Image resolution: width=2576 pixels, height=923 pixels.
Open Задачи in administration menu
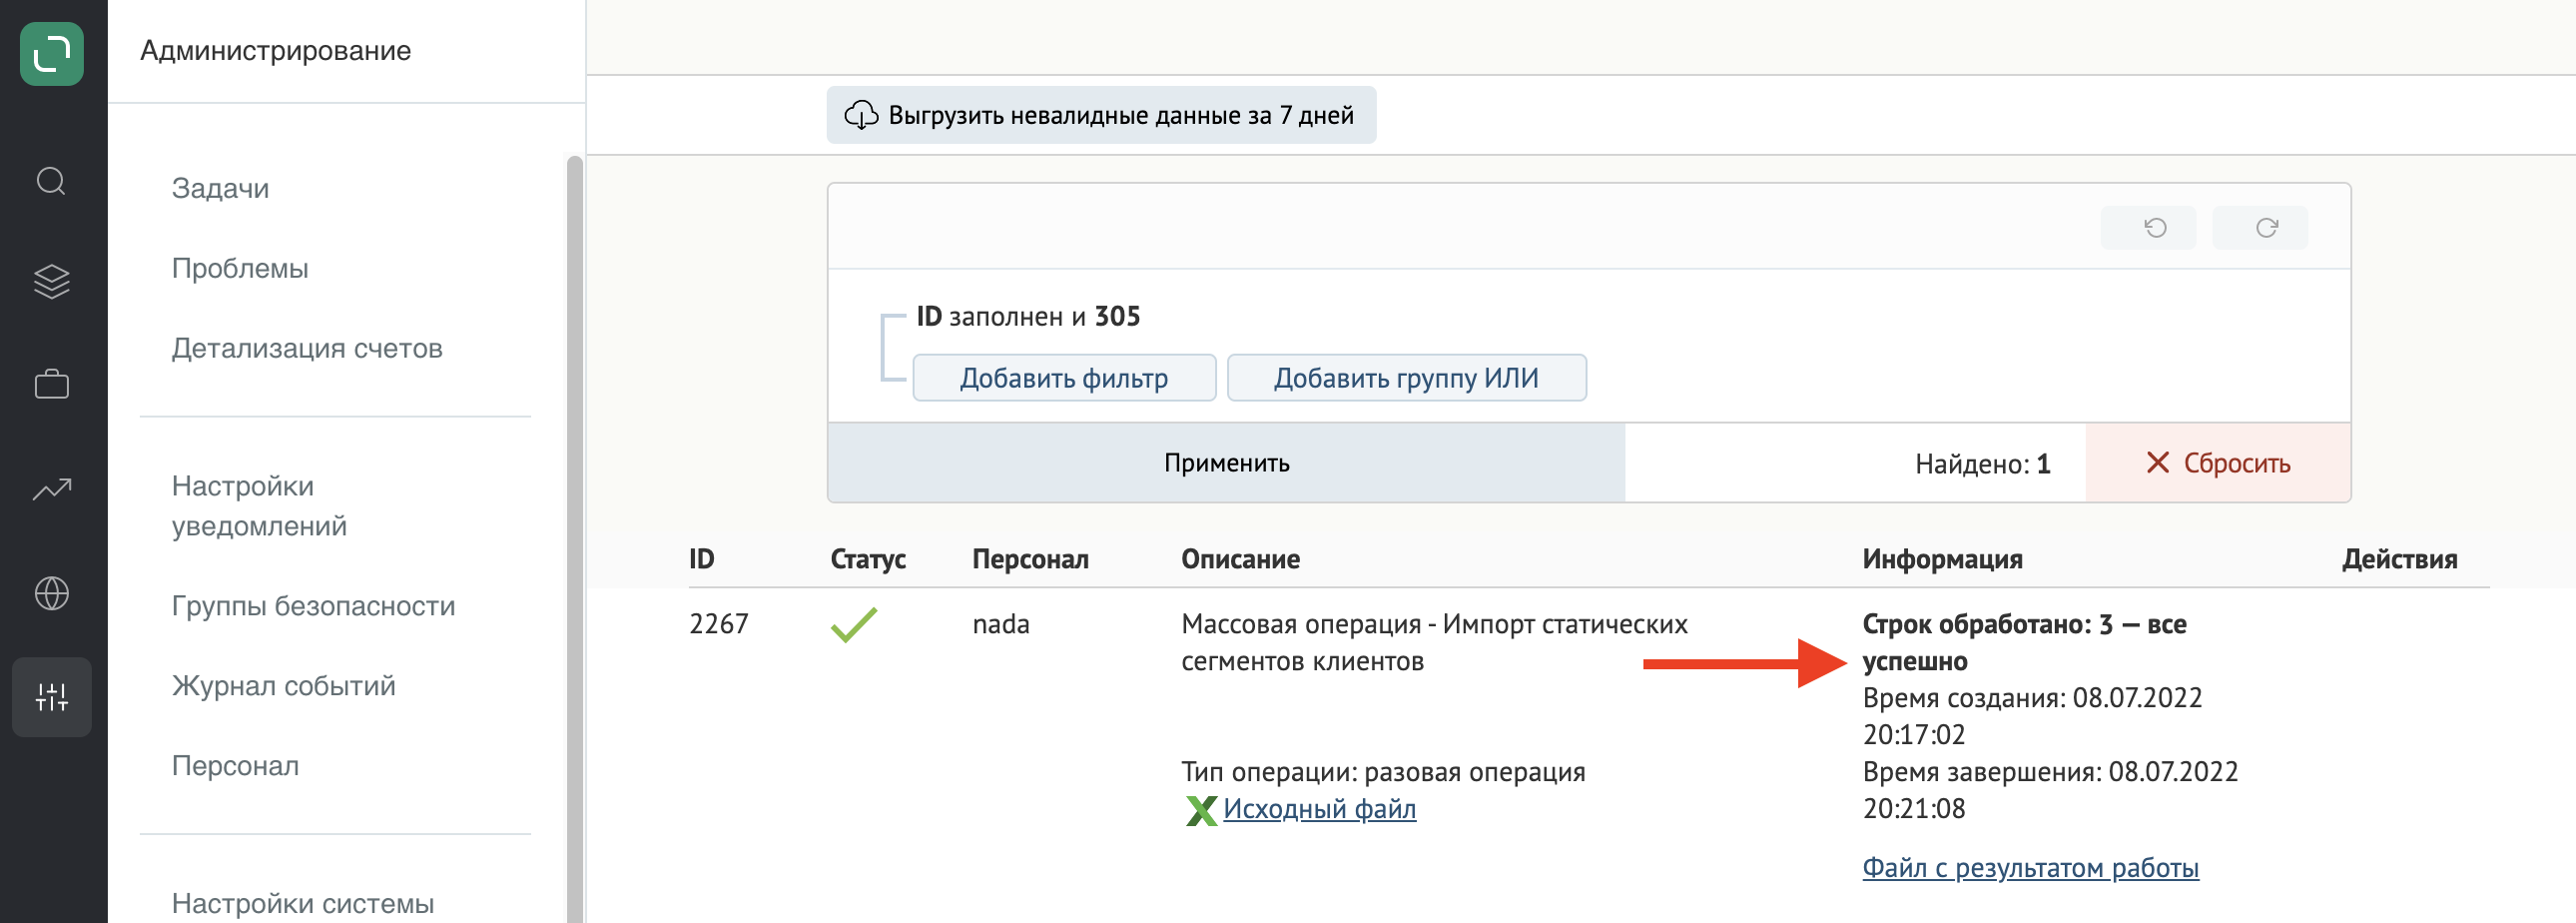[x=220, y=188]
